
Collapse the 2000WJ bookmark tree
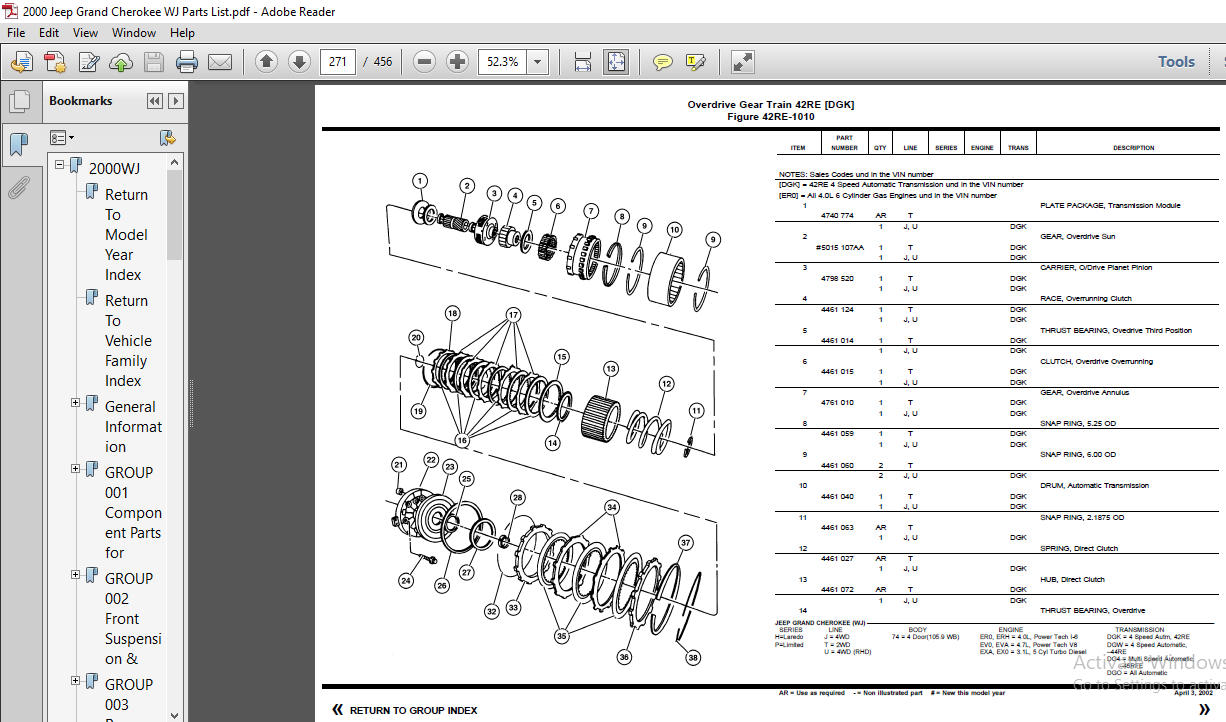pos(60,164)
